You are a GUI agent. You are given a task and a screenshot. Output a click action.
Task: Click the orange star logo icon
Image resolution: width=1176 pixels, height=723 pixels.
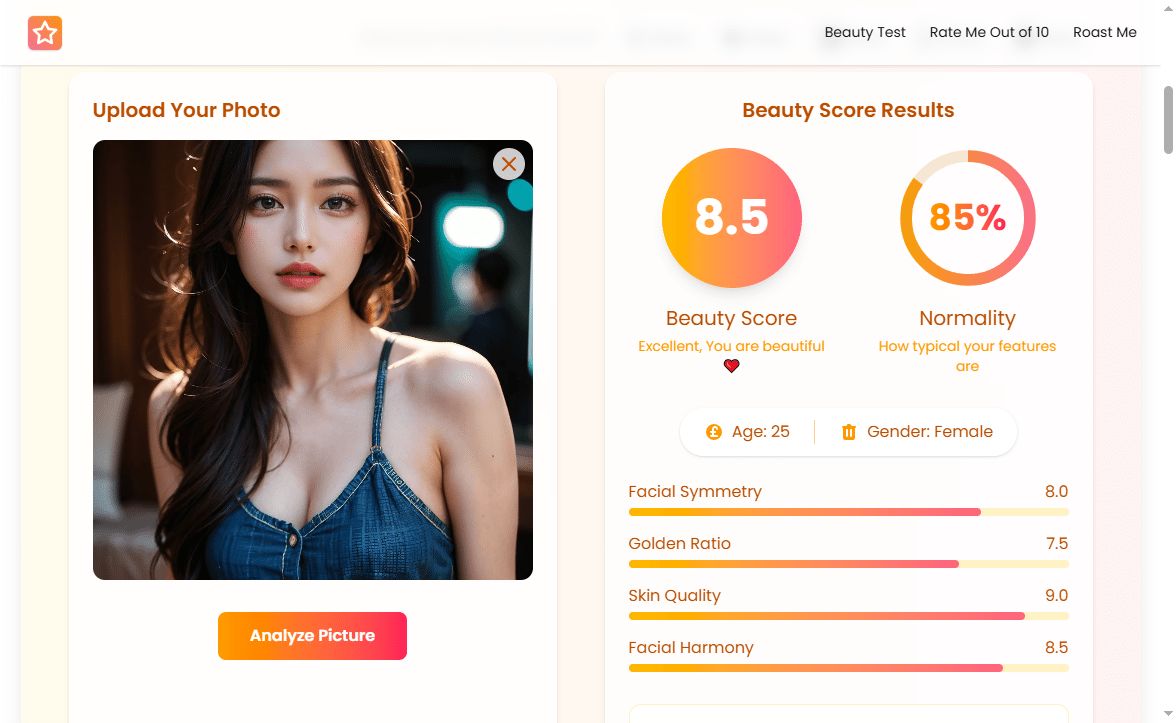pyautogui.click(x=45, y=33)
